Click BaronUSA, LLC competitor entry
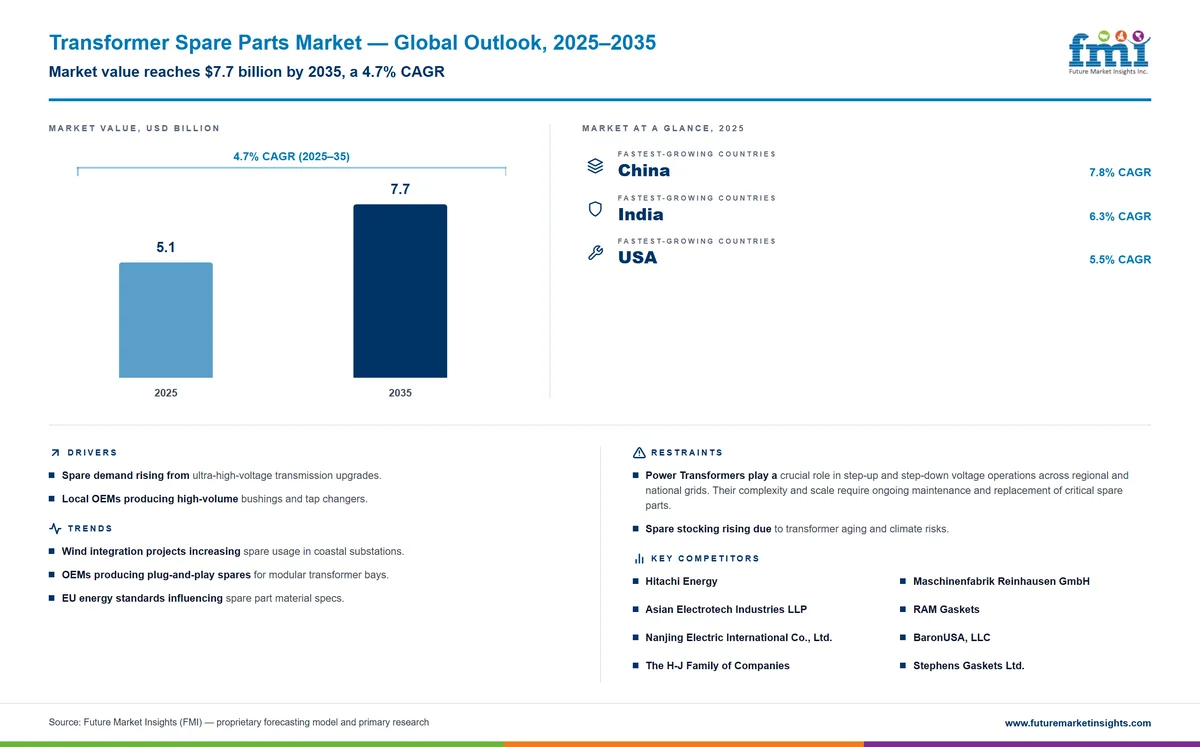1200x747 pixels. click(951, 637)
